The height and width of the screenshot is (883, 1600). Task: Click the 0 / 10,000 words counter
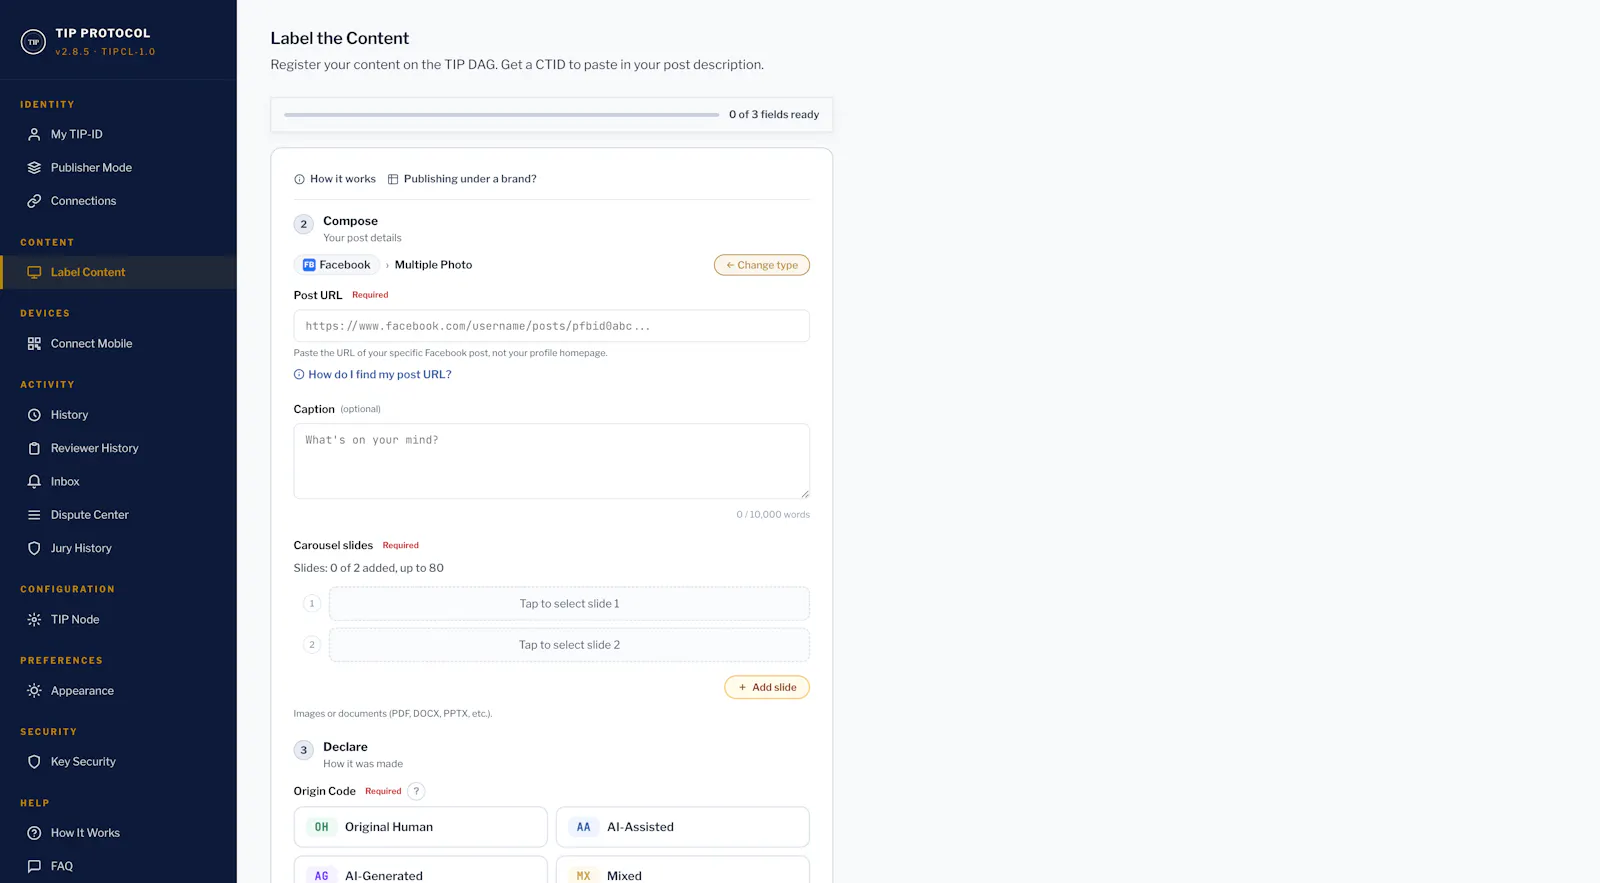[773, 515]
